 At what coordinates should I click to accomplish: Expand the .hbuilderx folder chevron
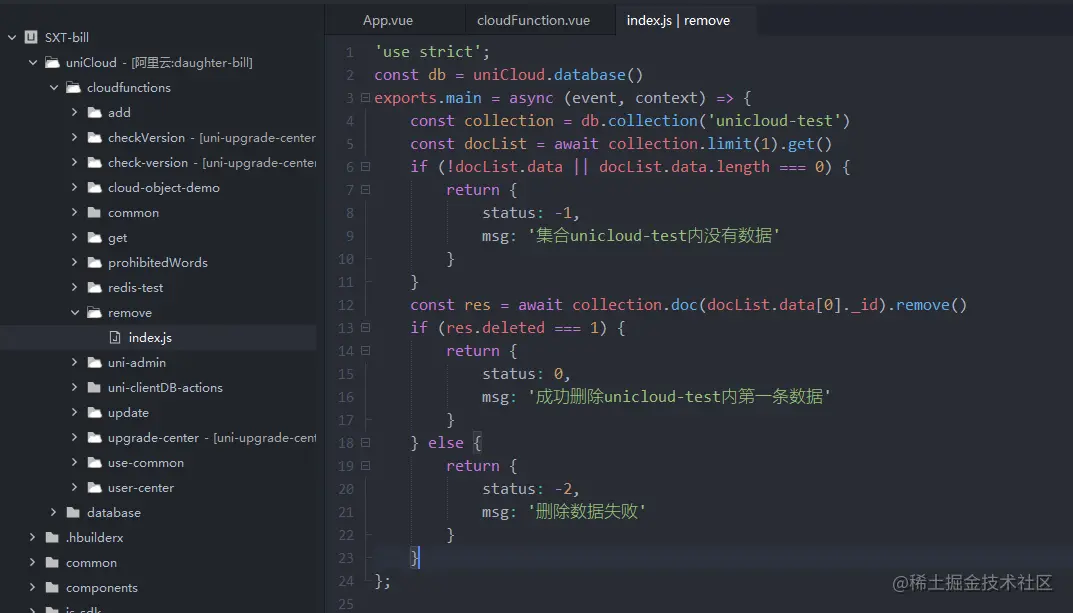33,538
